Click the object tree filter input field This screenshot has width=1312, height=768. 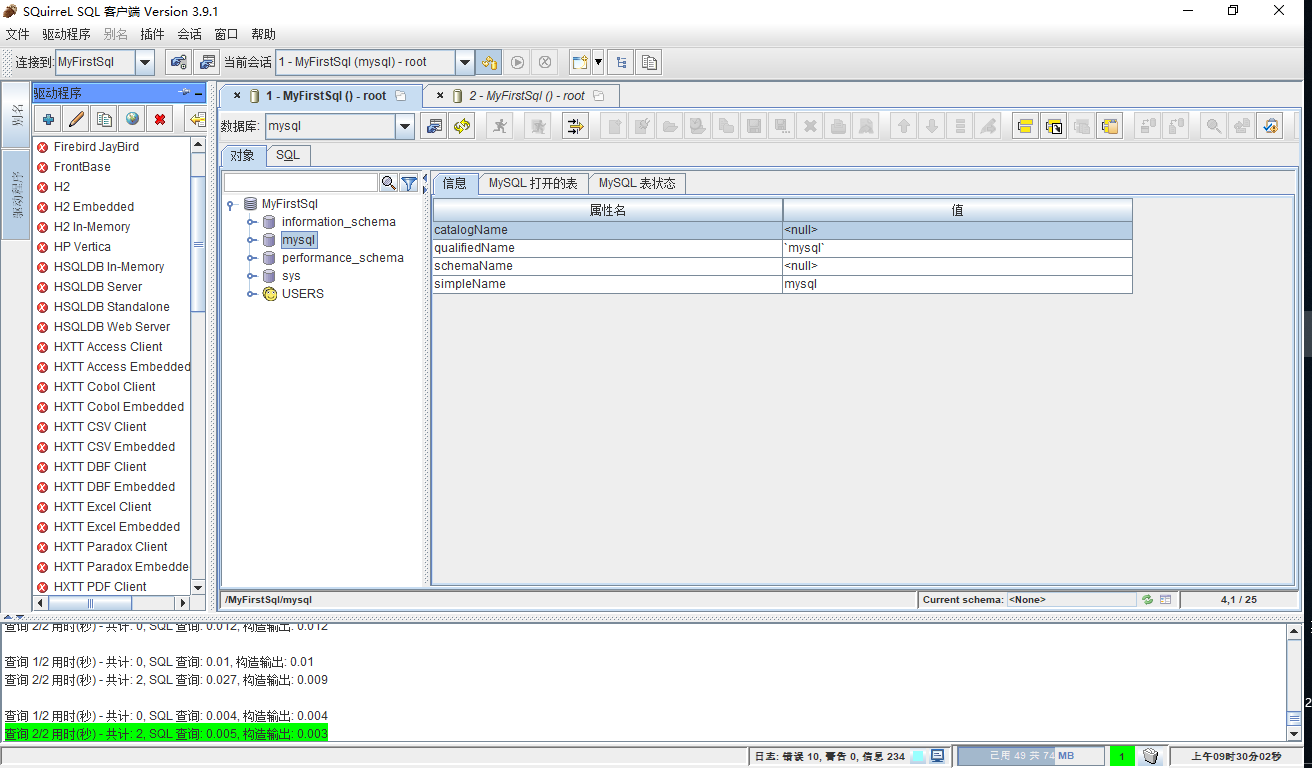point(301,183)
